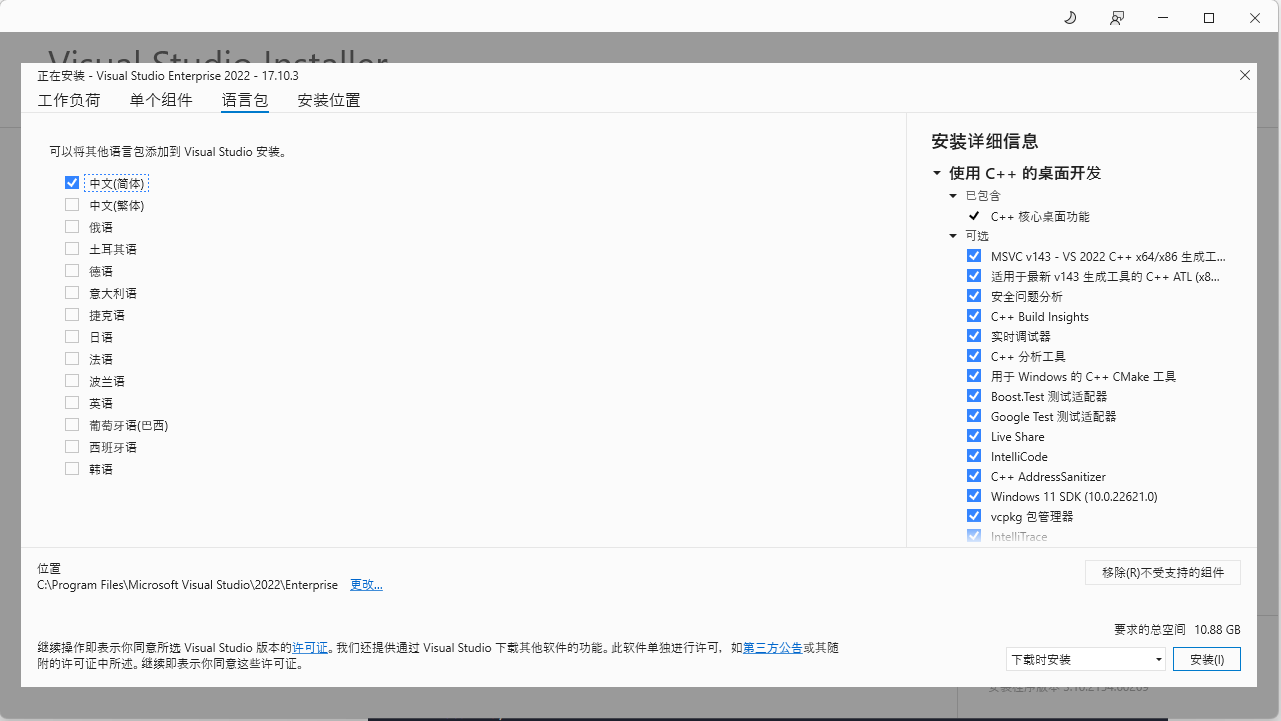
Task: Toggle the dark mode moon icon
Action: (x=1070, y=18)
